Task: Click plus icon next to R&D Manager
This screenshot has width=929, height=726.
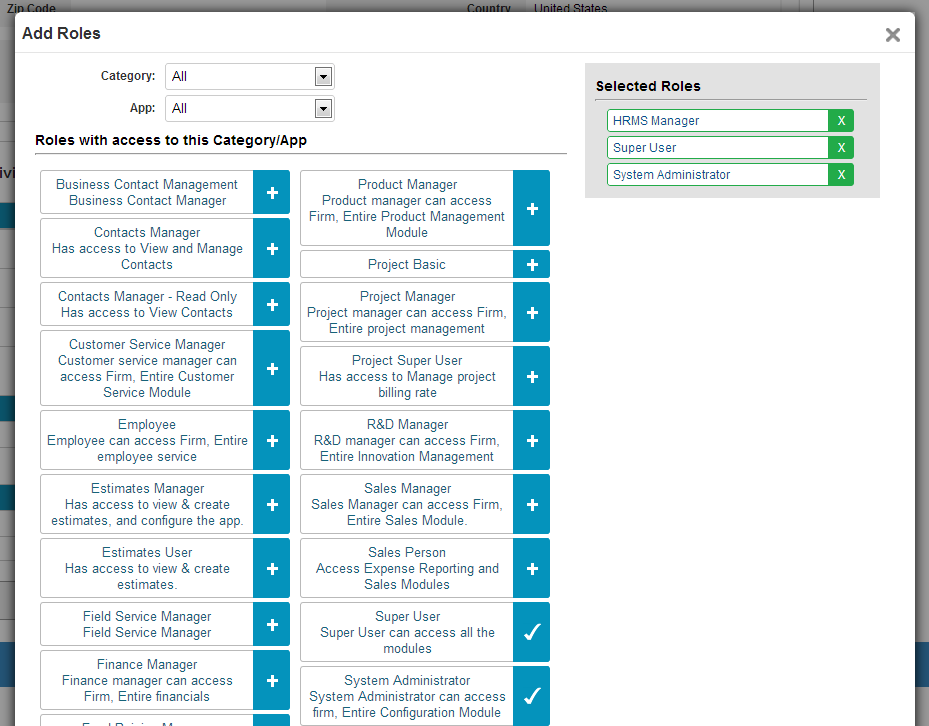Action: [531, 440]
